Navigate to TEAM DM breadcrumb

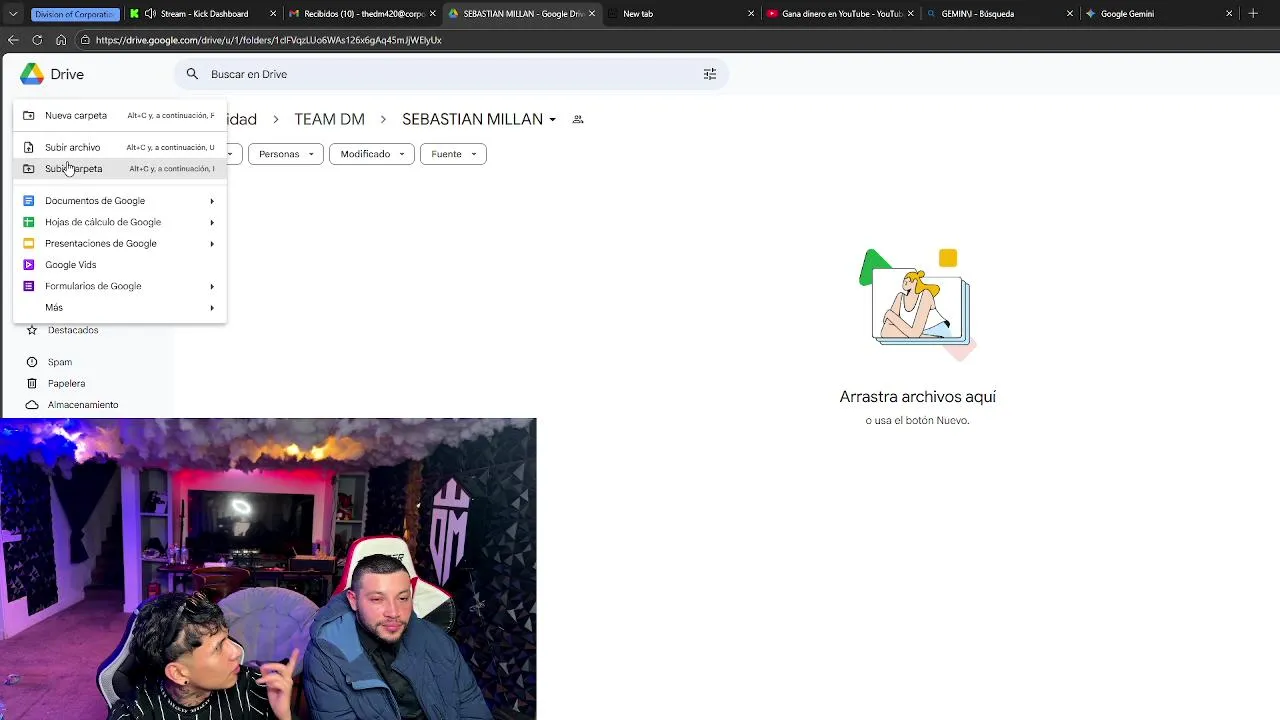pyautogui.click(x=329, y=119)
